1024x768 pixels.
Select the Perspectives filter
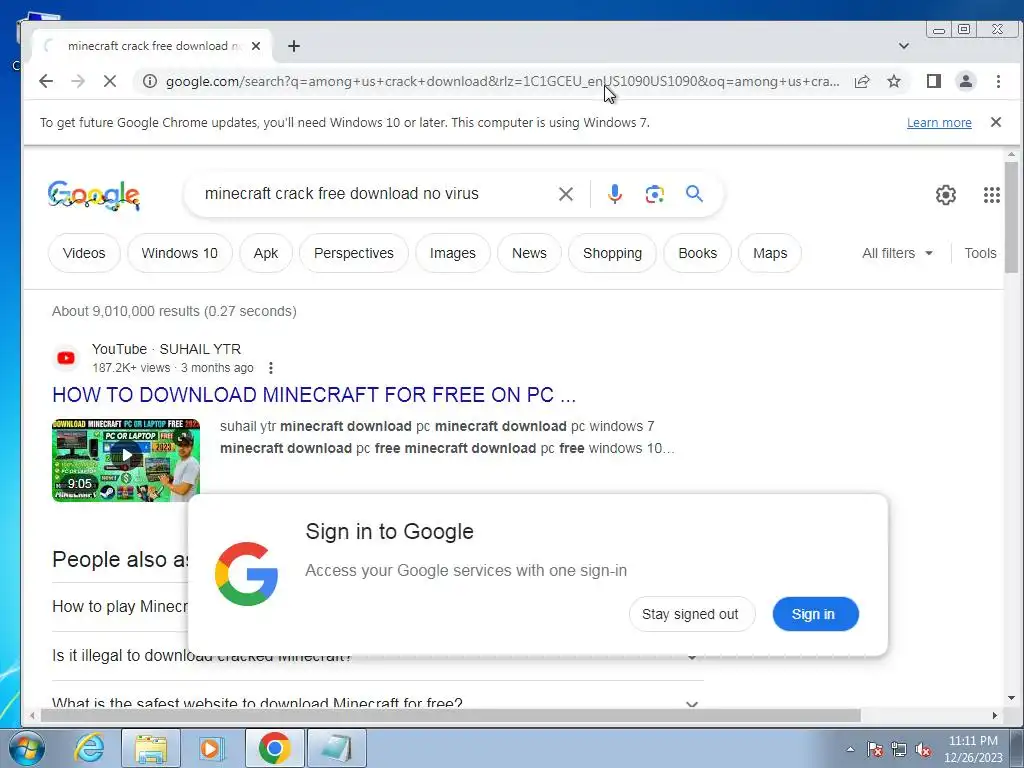click(354, 253)
